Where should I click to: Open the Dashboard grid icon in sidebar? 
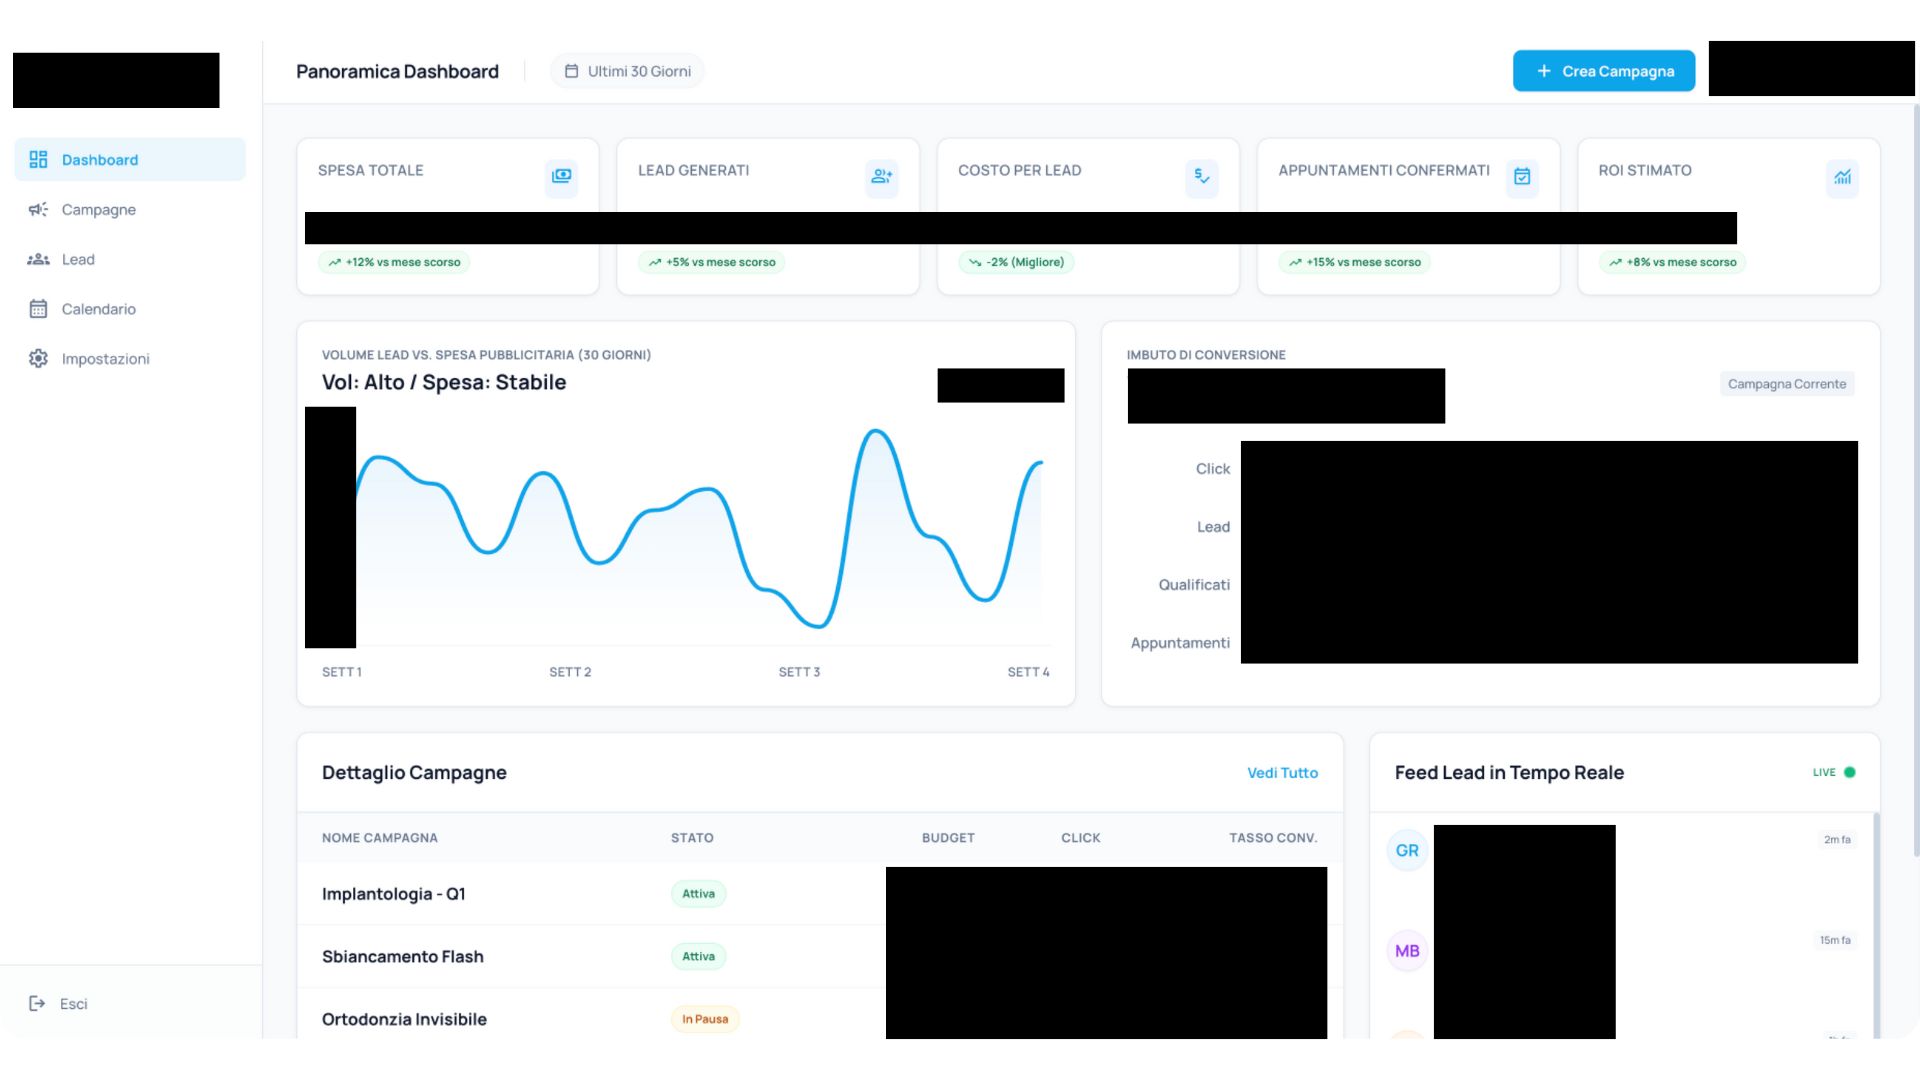click(38, 159)
